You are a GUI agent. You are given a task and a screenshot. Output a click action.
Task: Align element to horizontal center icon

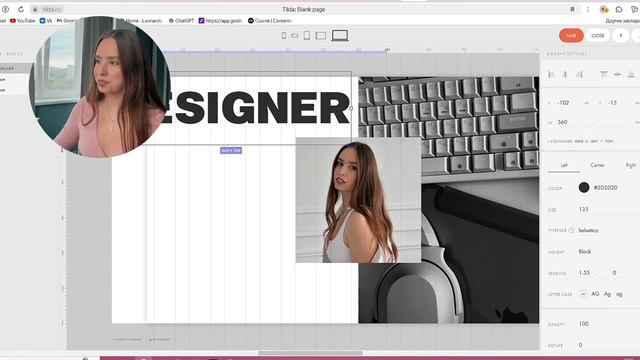pyautogui.click(x=565, y=74)
